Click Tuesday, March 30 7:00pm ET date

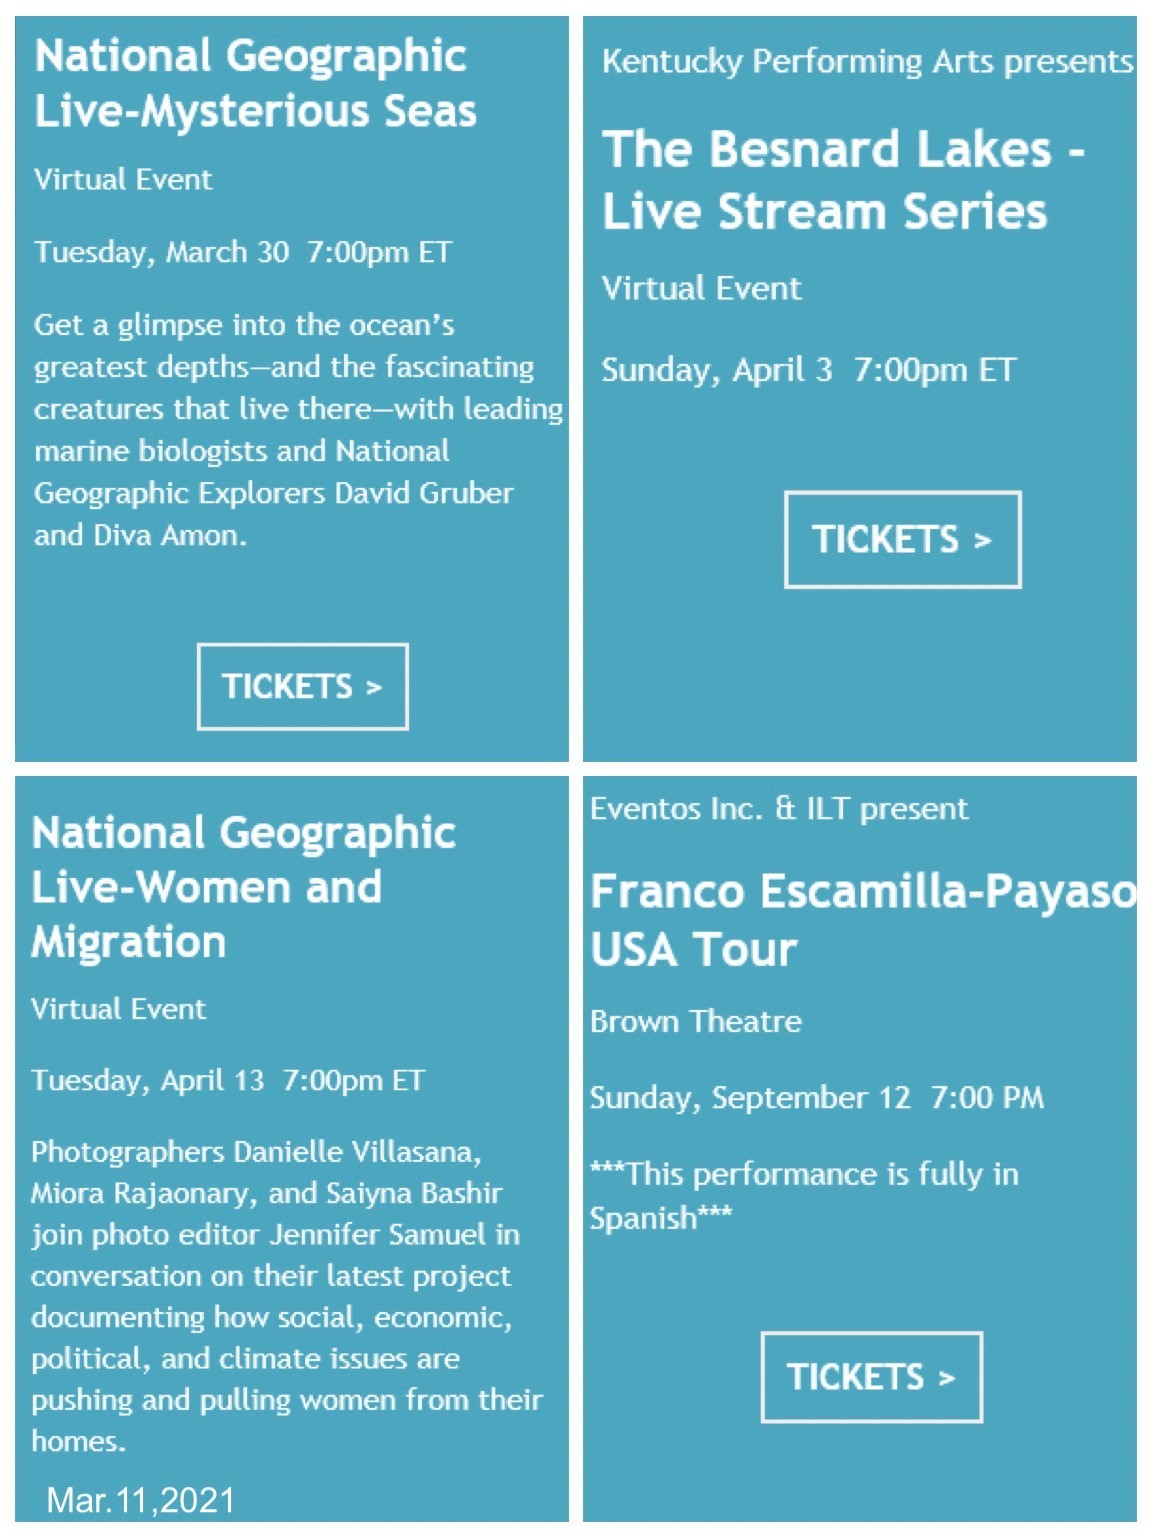tap(243, 252)
